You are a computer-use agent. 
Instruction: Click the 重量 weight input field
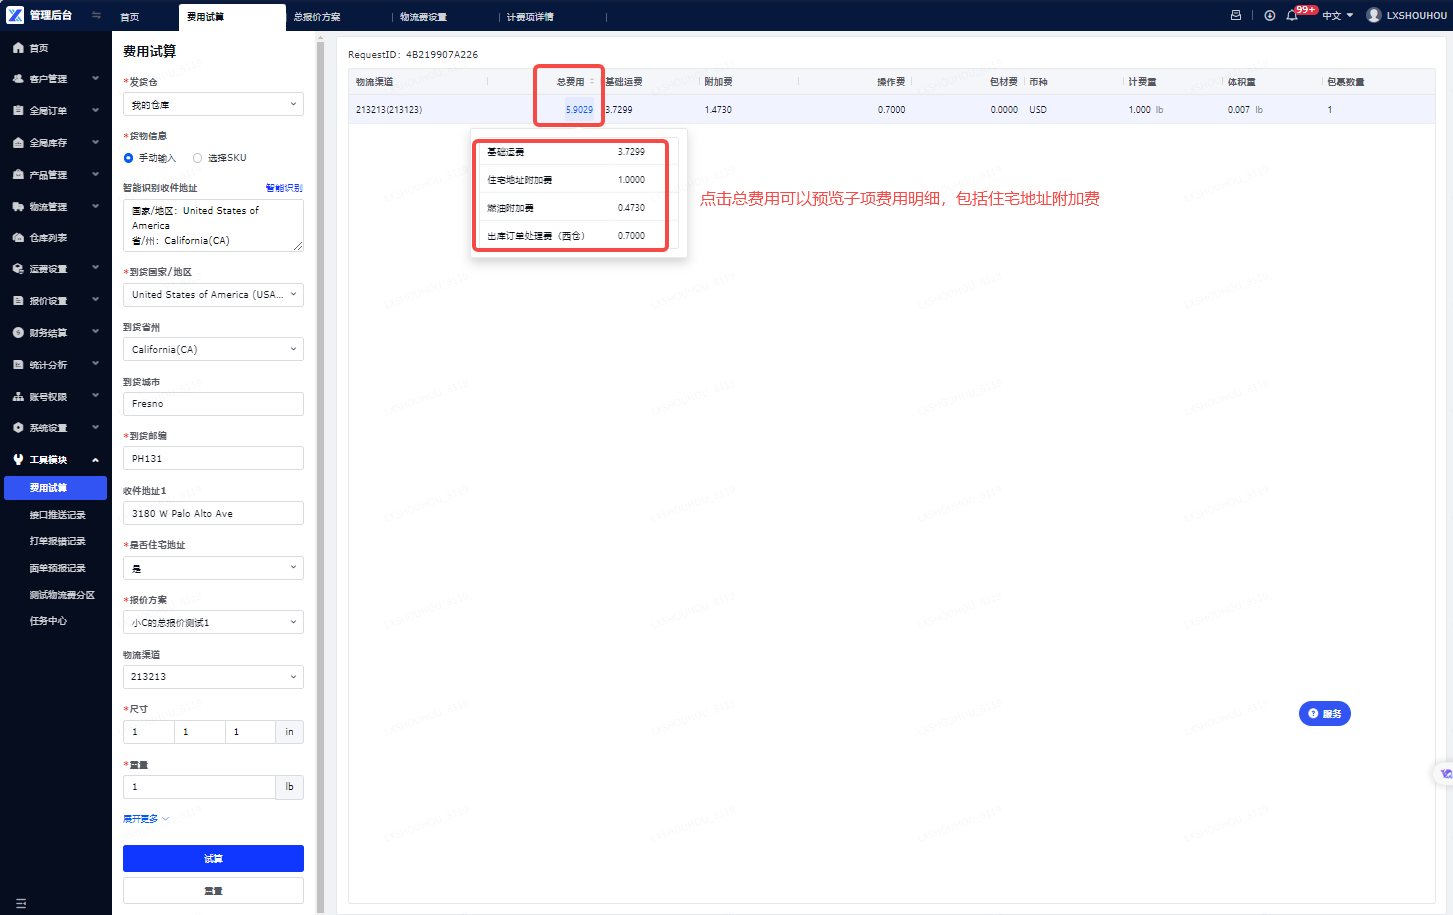click(x=199, y=787)
